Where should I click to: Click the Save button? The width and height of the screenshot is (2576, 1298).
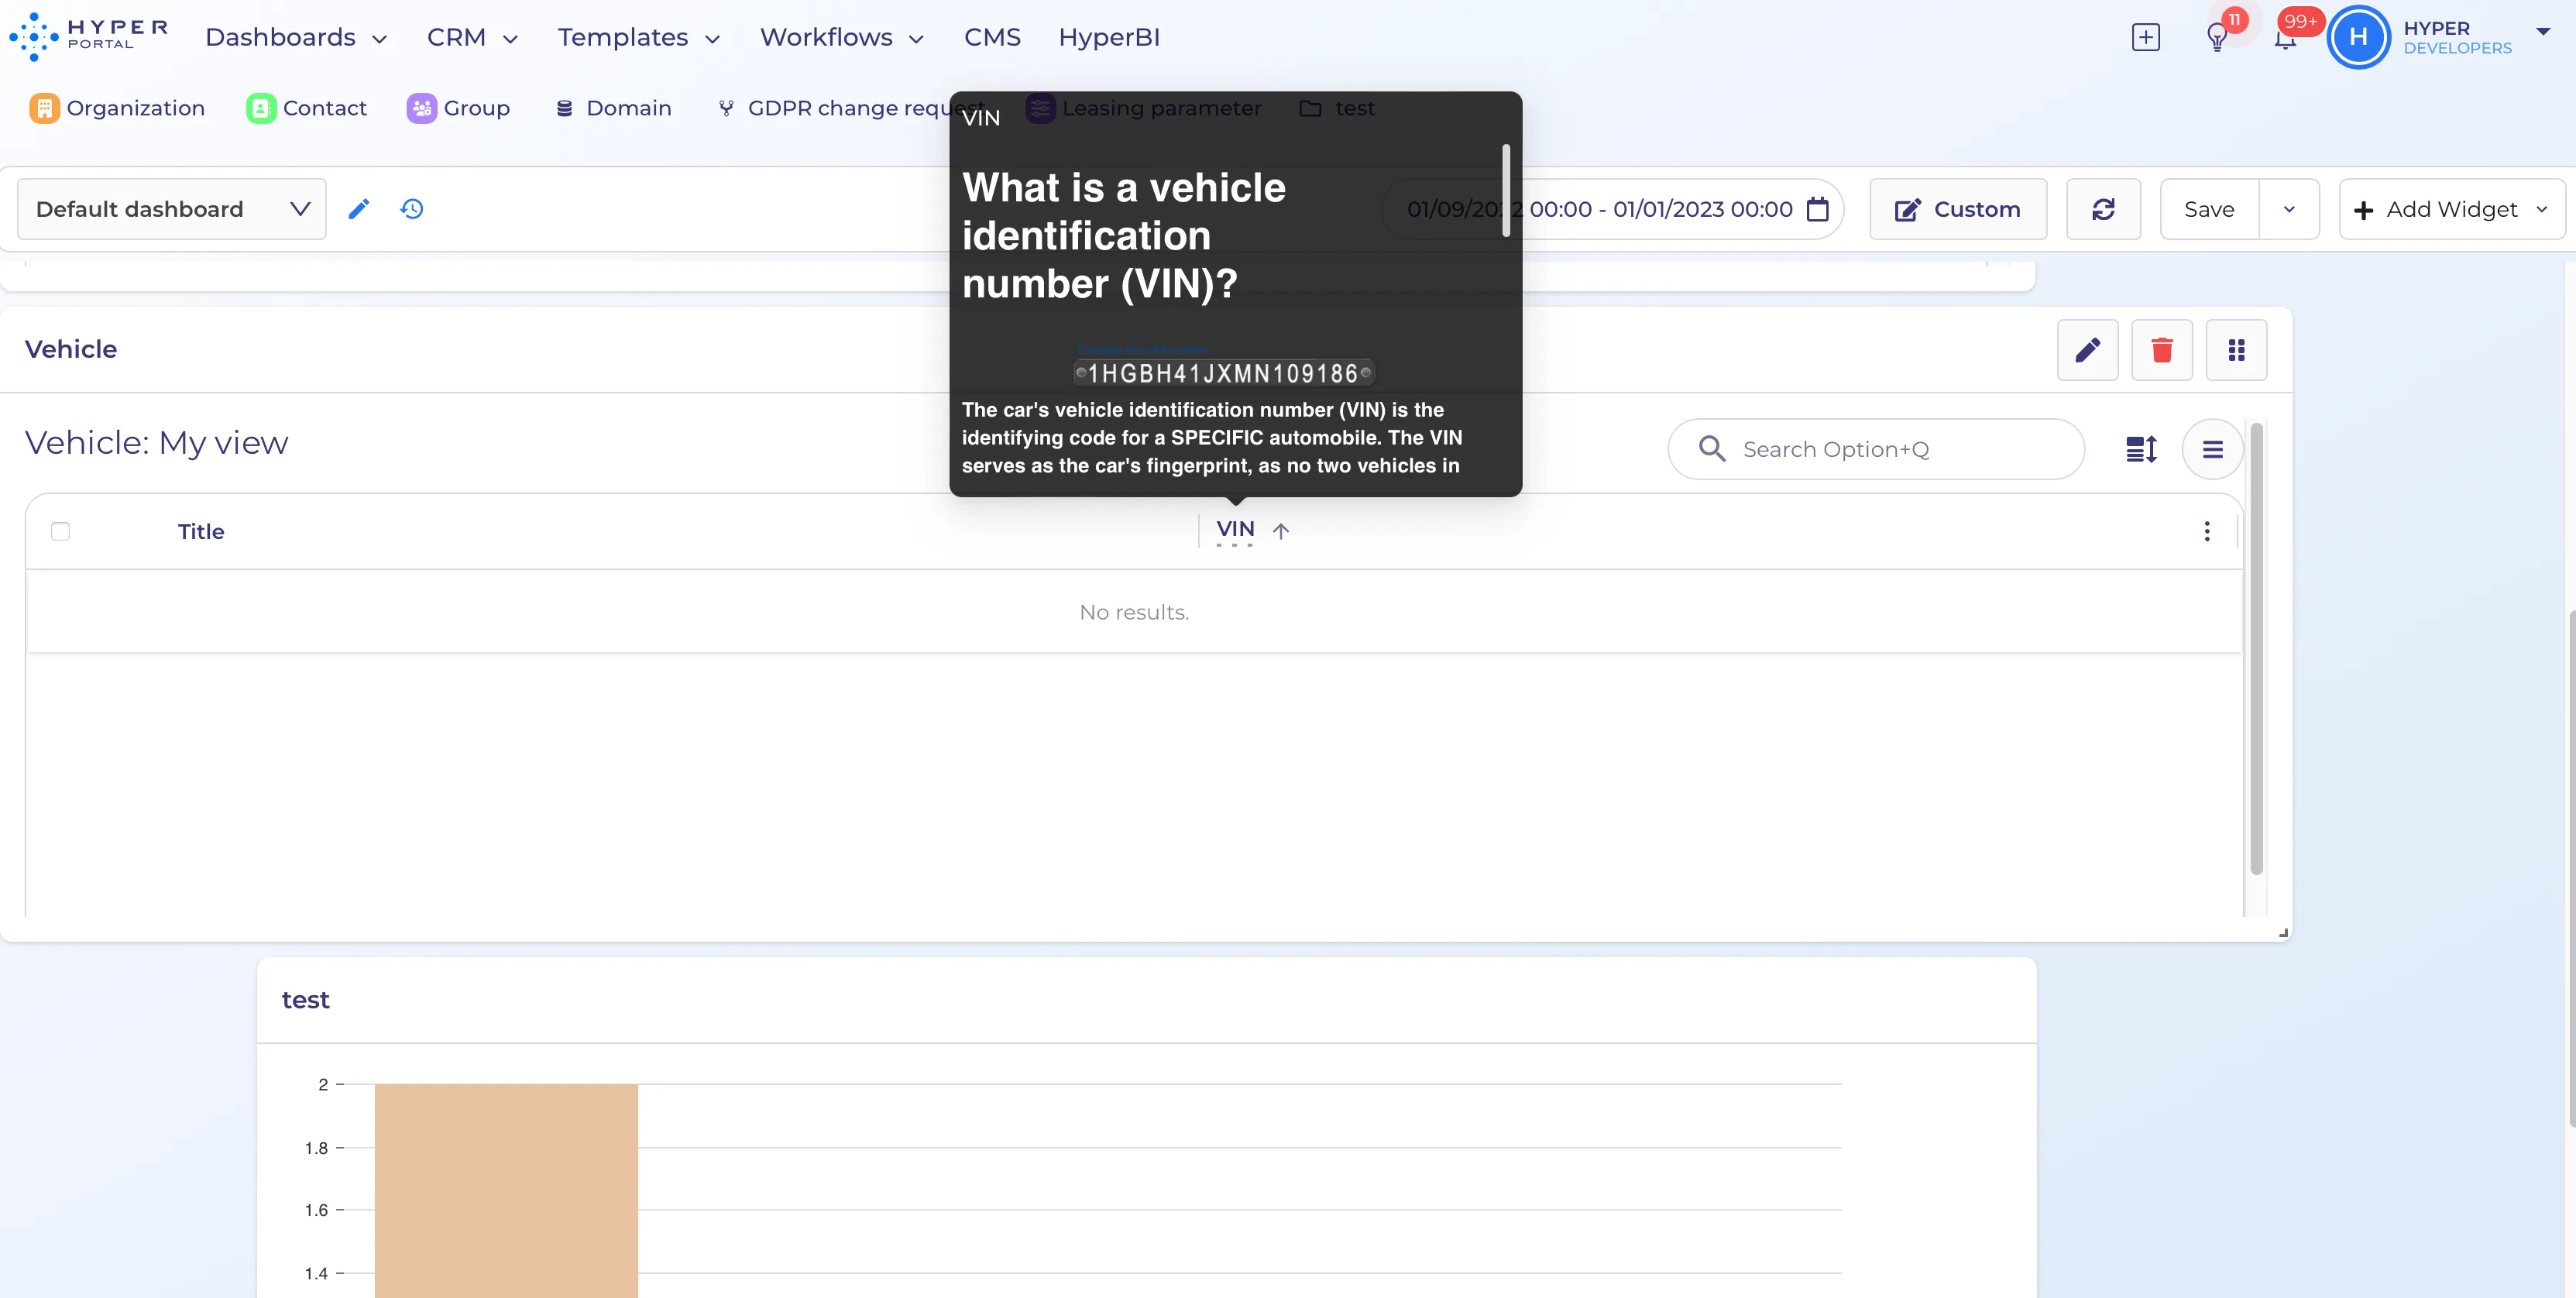pyautogui.click(x=2208, y=209)
